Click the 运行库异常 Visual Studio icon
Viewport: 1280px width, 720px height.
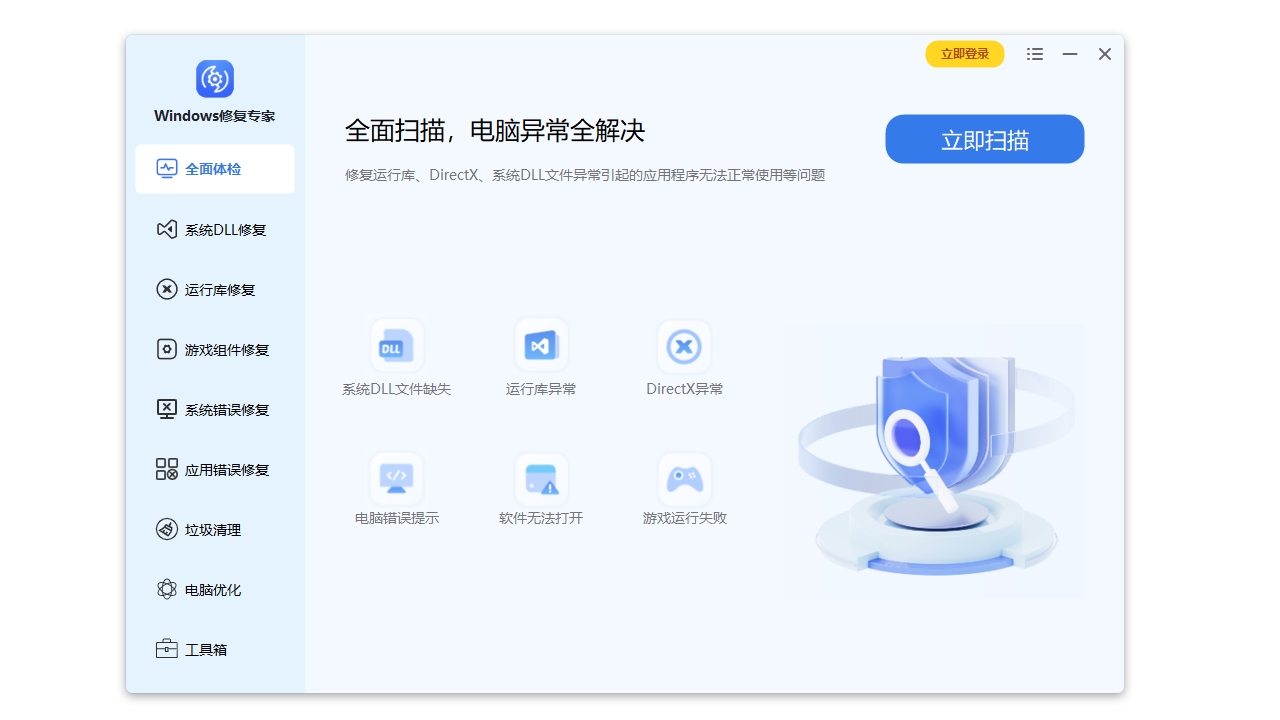coord(541,346)
